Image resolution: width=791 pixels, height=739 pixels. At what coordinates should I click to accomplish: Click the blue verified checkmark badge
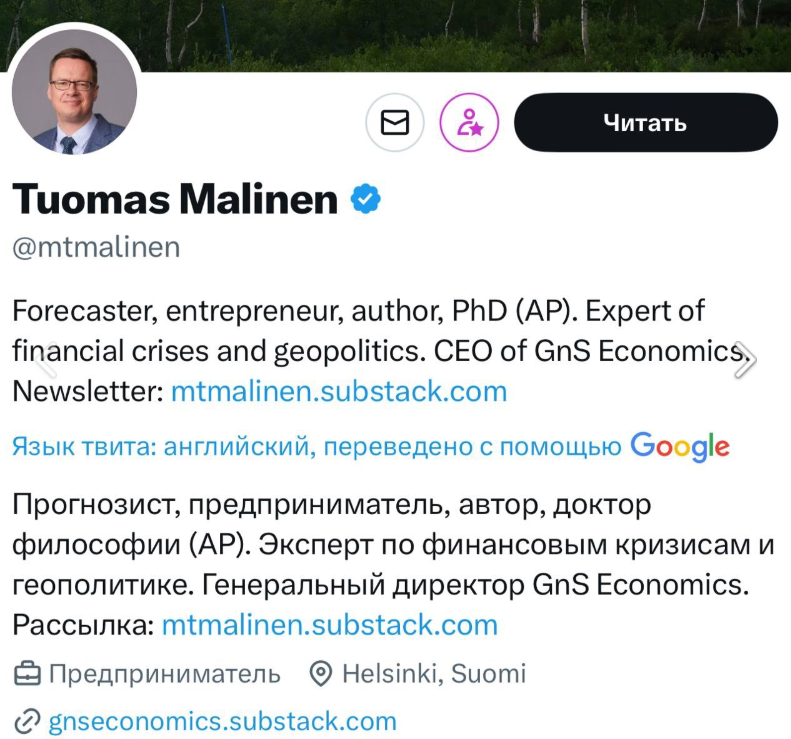[x=365, y=200]
